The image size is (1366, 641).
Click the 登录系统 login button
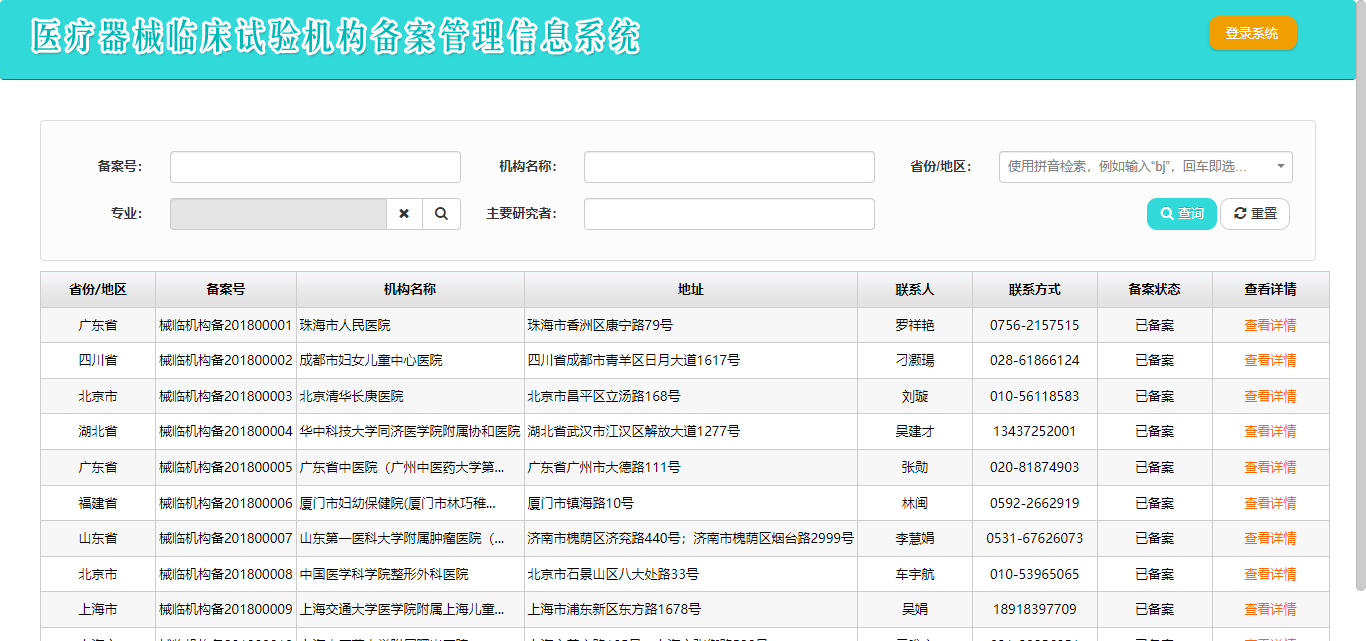point(1252,33)
